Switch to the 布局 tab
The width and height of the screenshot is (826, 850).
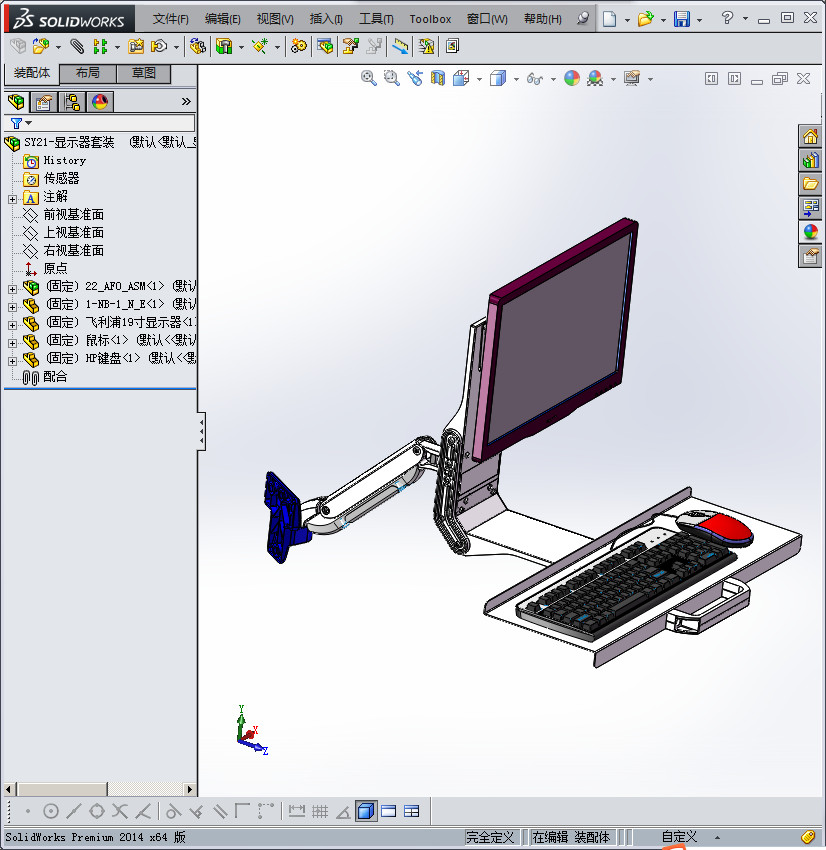(x=87, y=73)
